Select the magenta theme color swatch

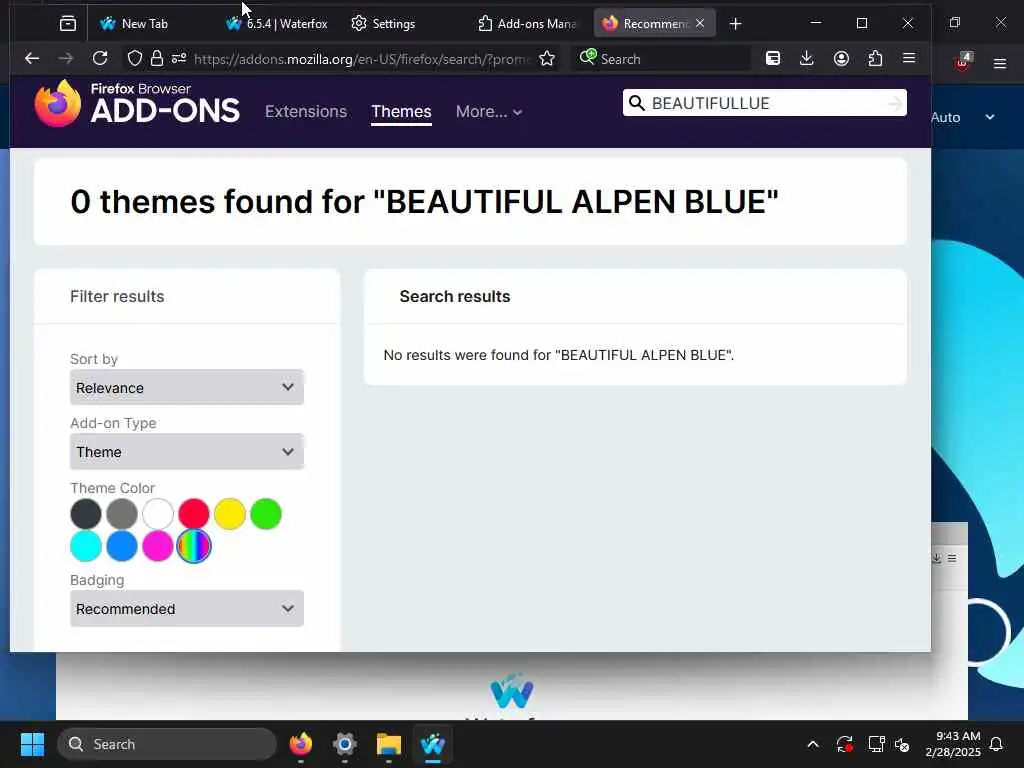pyautogui.click(x=157, y=546)
